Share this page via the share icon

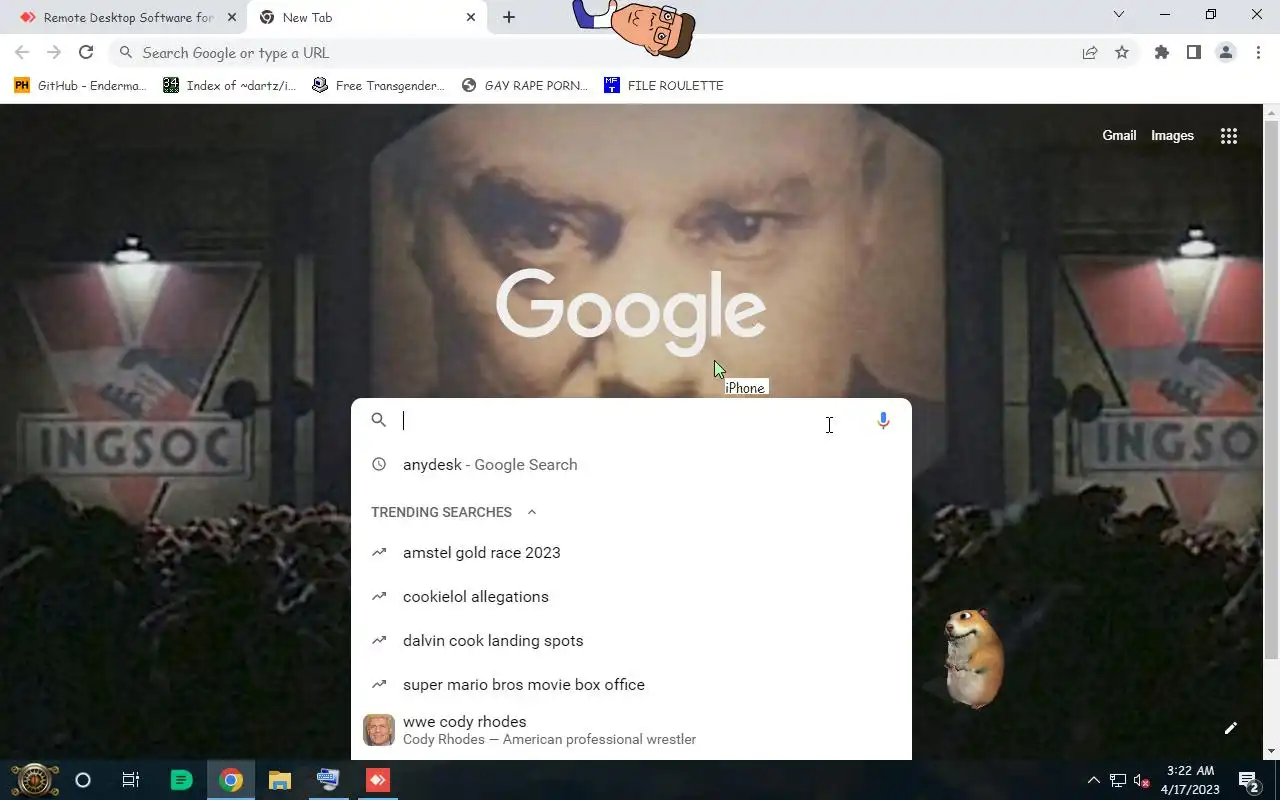click(x=1090, y=53)
